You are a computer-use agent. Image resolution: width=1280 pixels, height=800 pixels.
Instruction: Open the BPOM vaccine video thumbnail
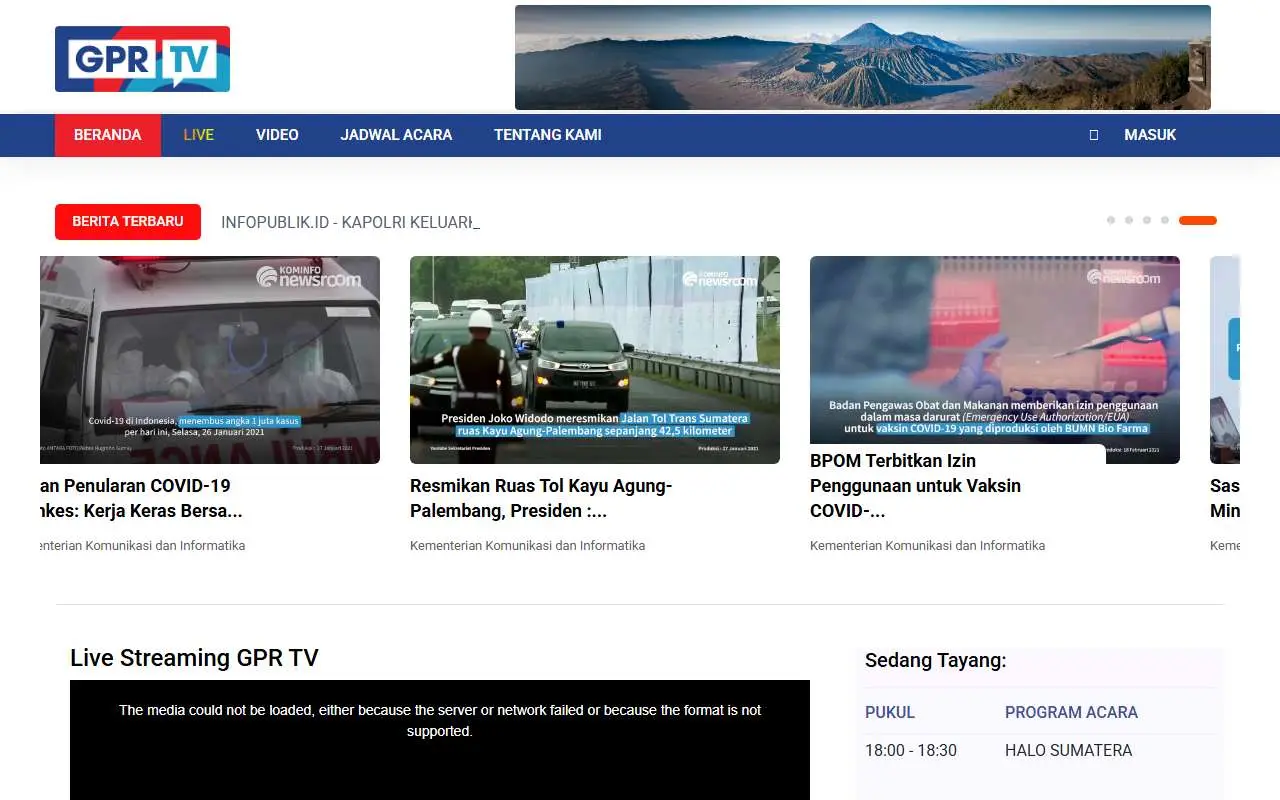(995, 360)
